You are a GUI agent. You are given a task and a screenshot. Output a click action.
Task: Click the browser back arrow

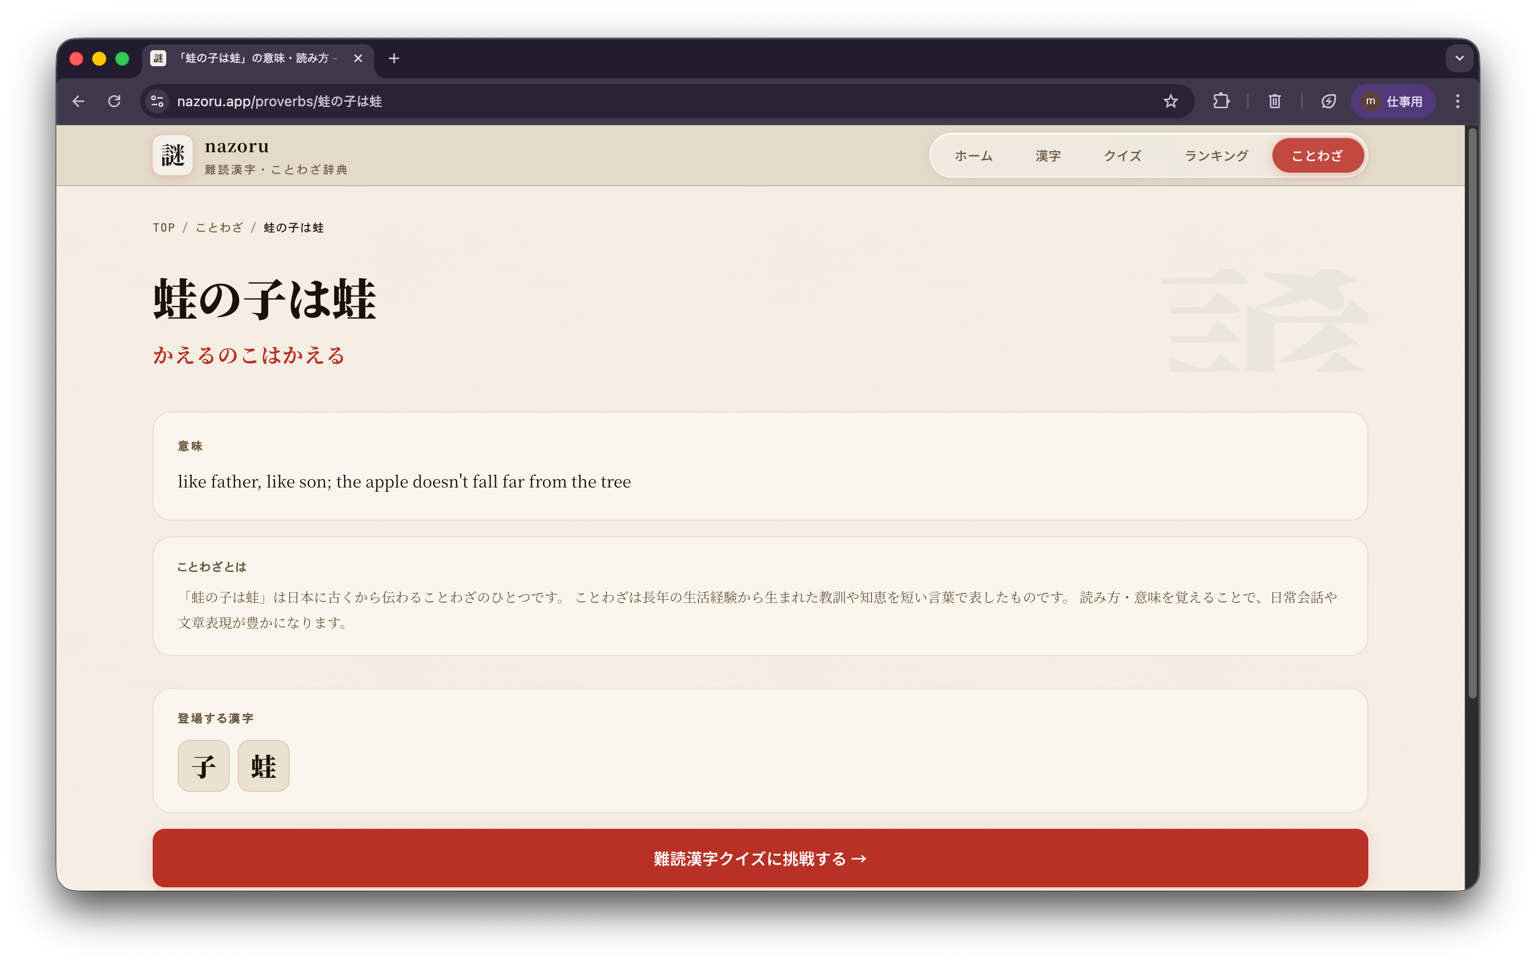click(78, 101)
